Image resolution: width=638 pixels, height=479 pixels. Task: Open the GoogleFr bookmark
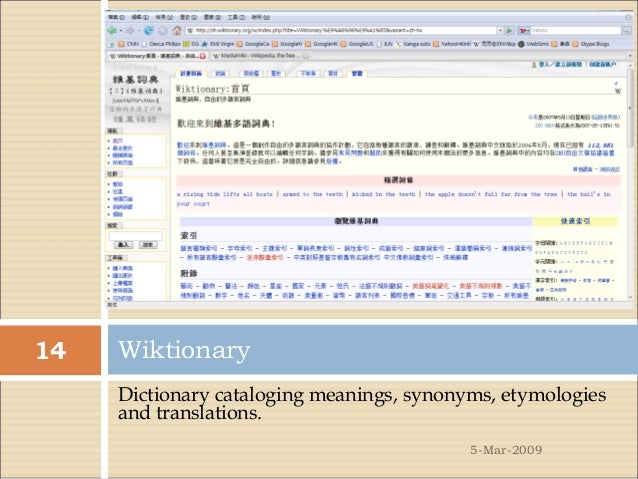[287, 44]
